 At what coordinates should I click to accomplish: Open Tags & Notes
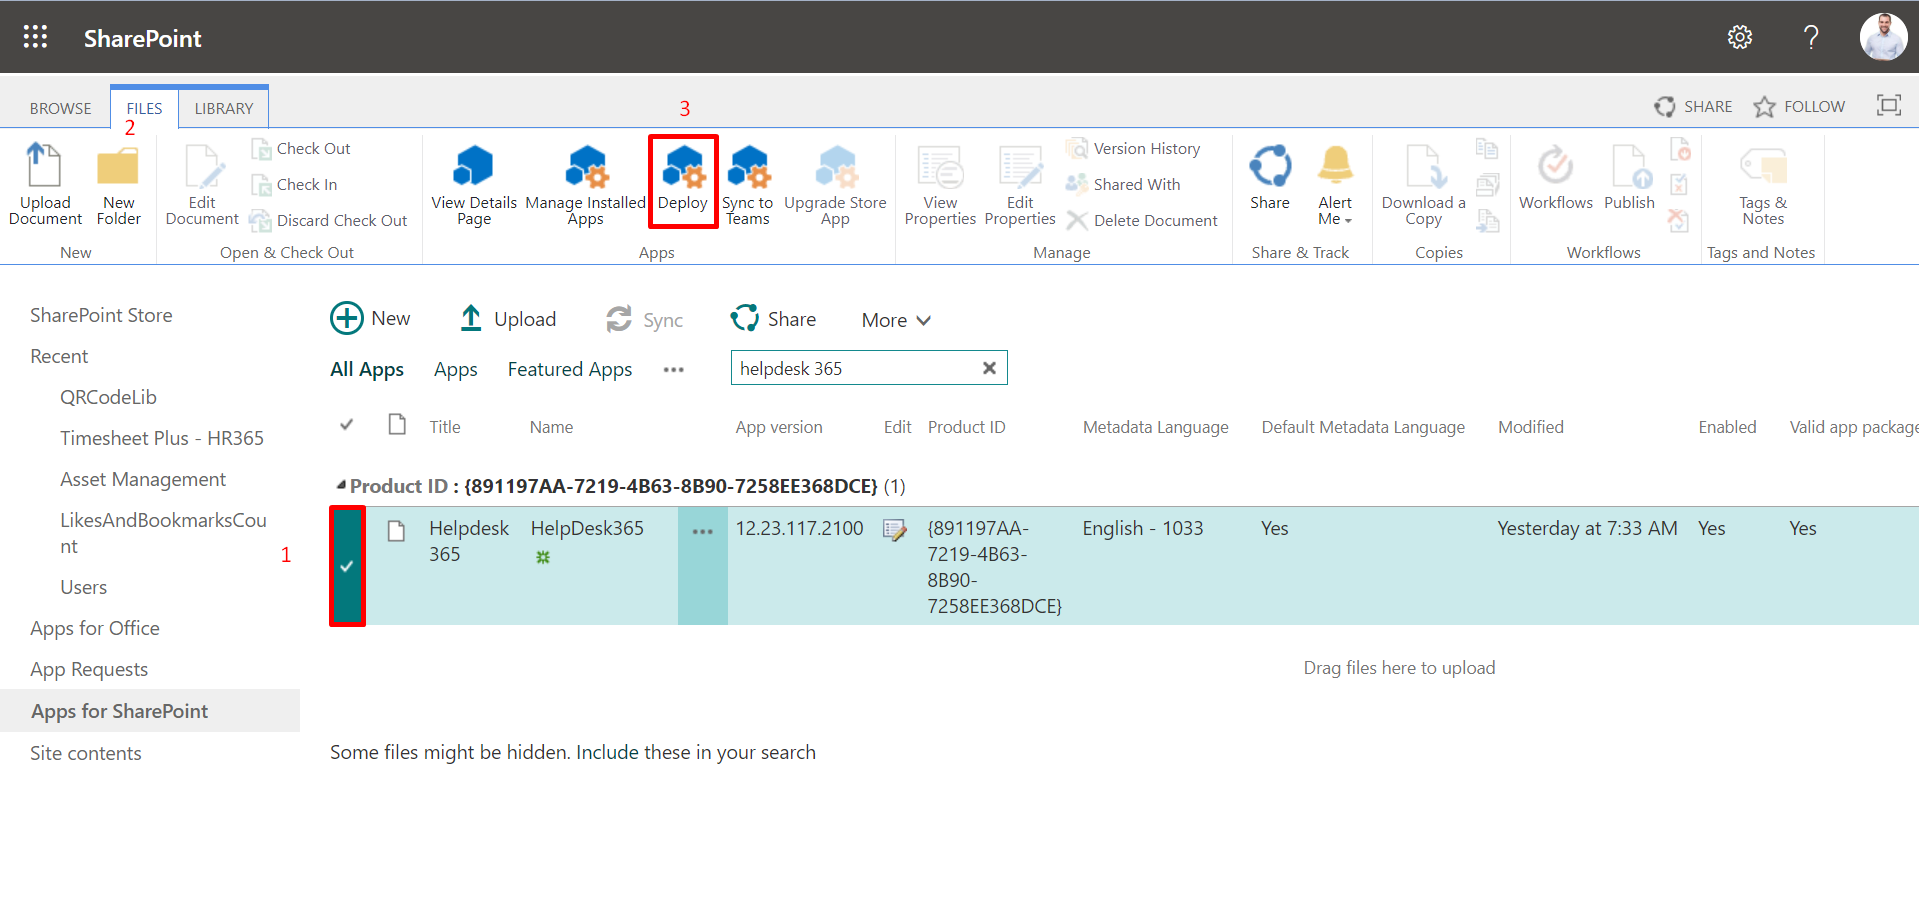pos(1763,186)
